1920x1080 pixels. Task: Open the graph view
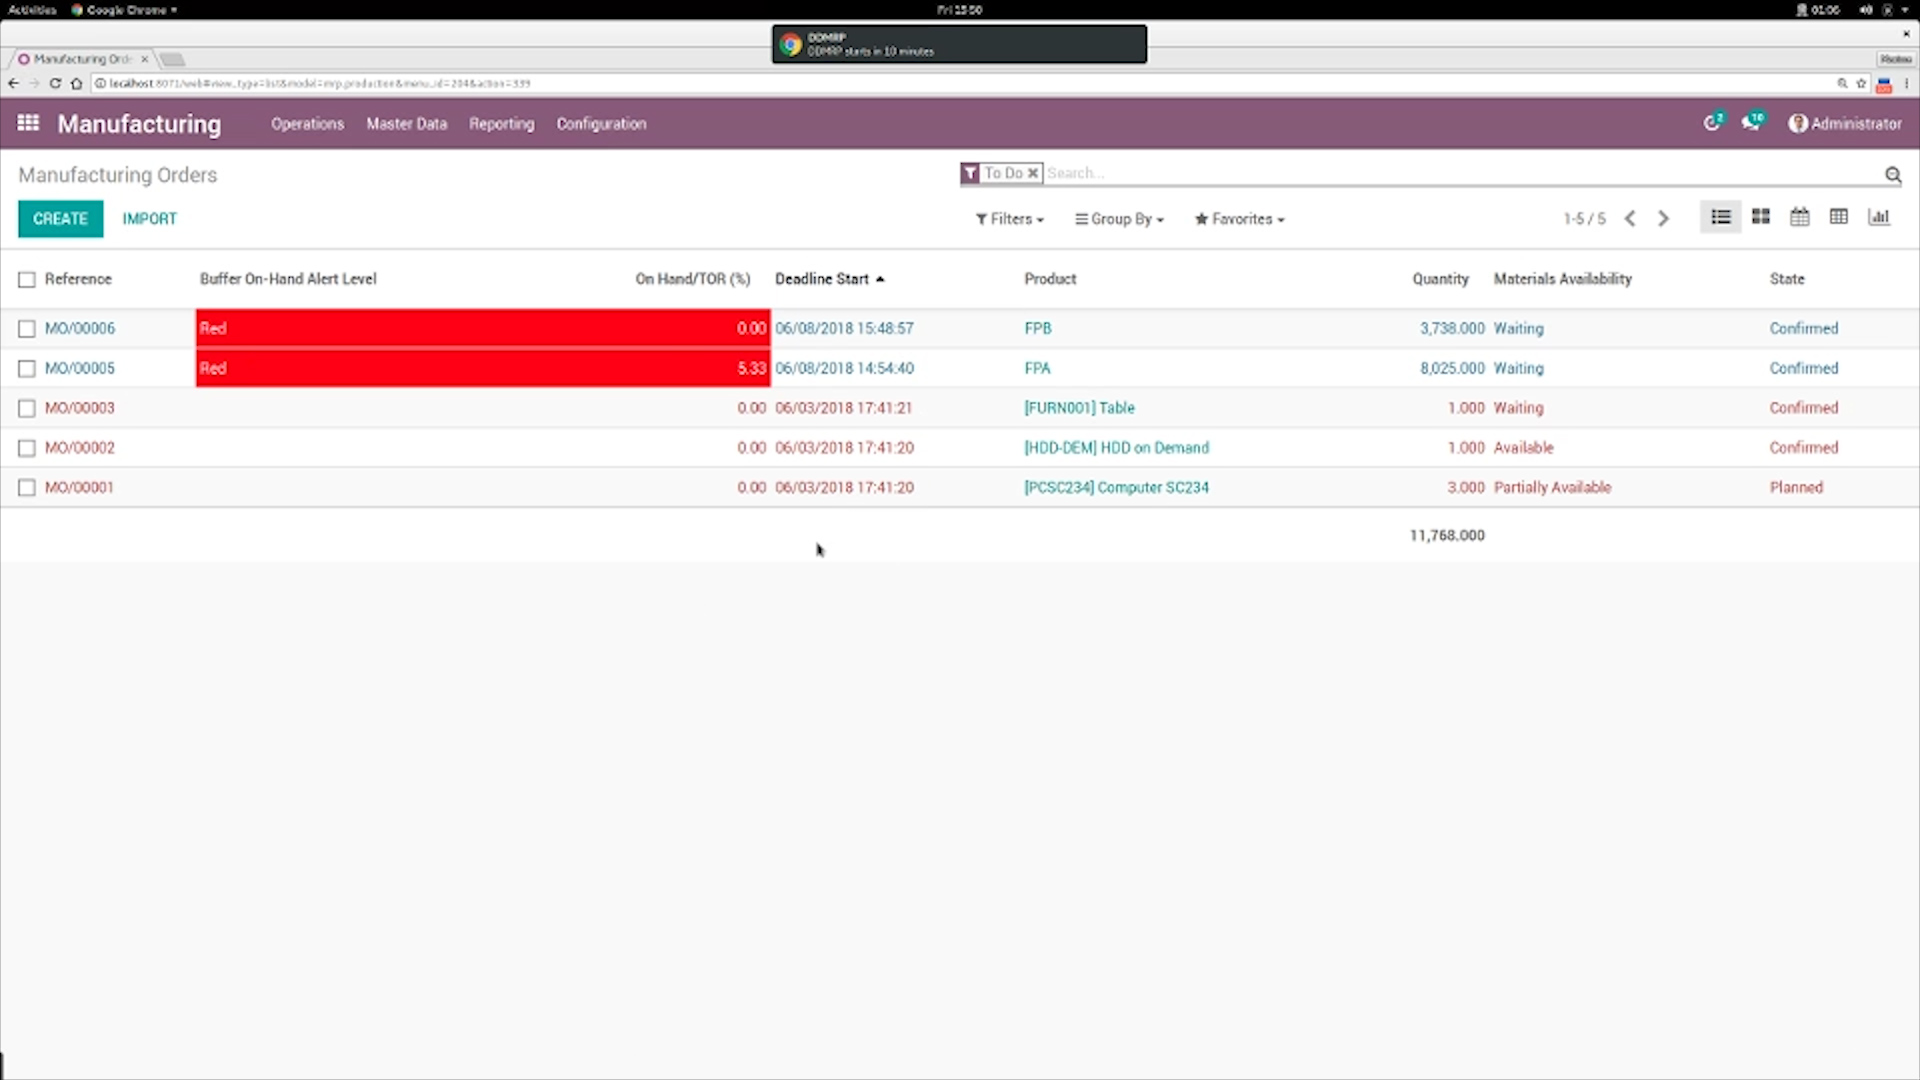(x=1879, y=216)
